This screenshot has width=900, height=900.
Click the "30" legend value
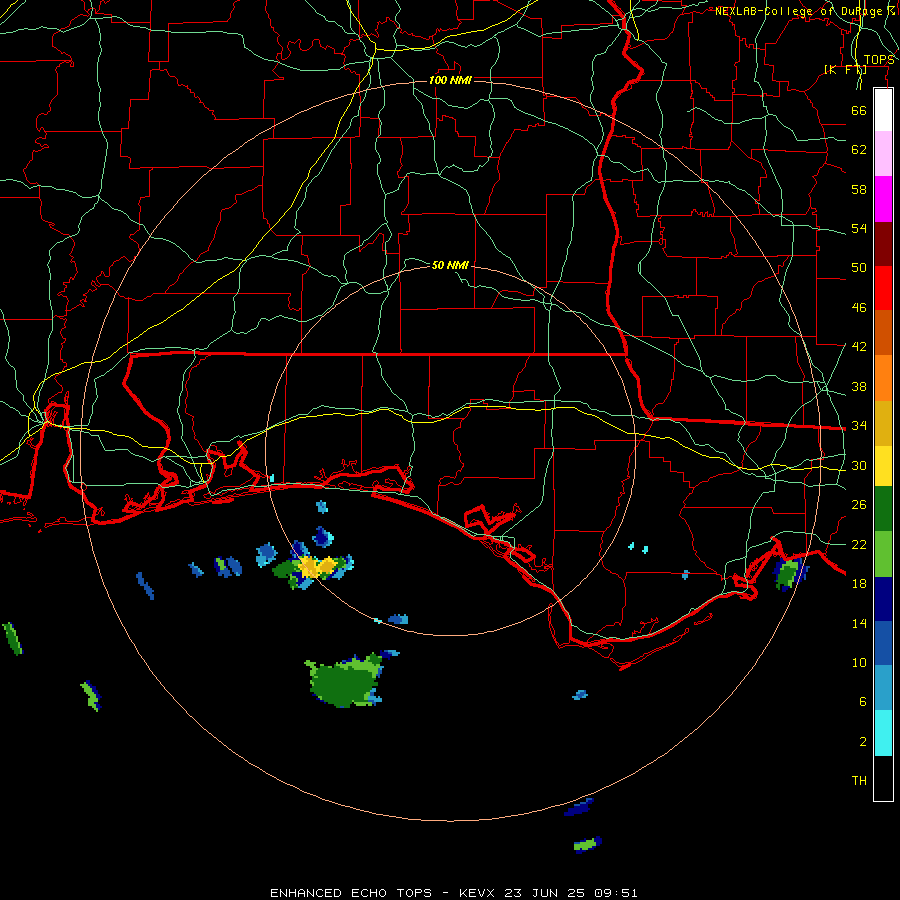tap(859, 465)
